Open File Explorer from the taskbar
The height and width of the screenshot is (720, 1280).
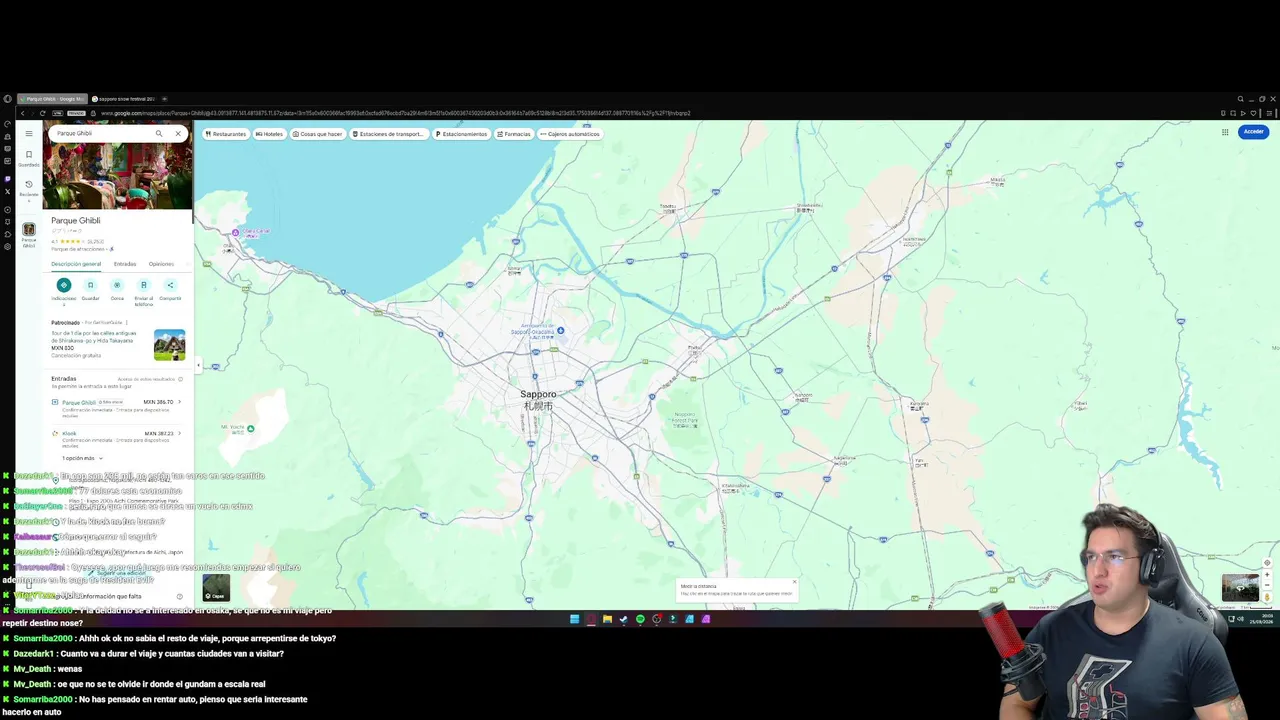607,619
